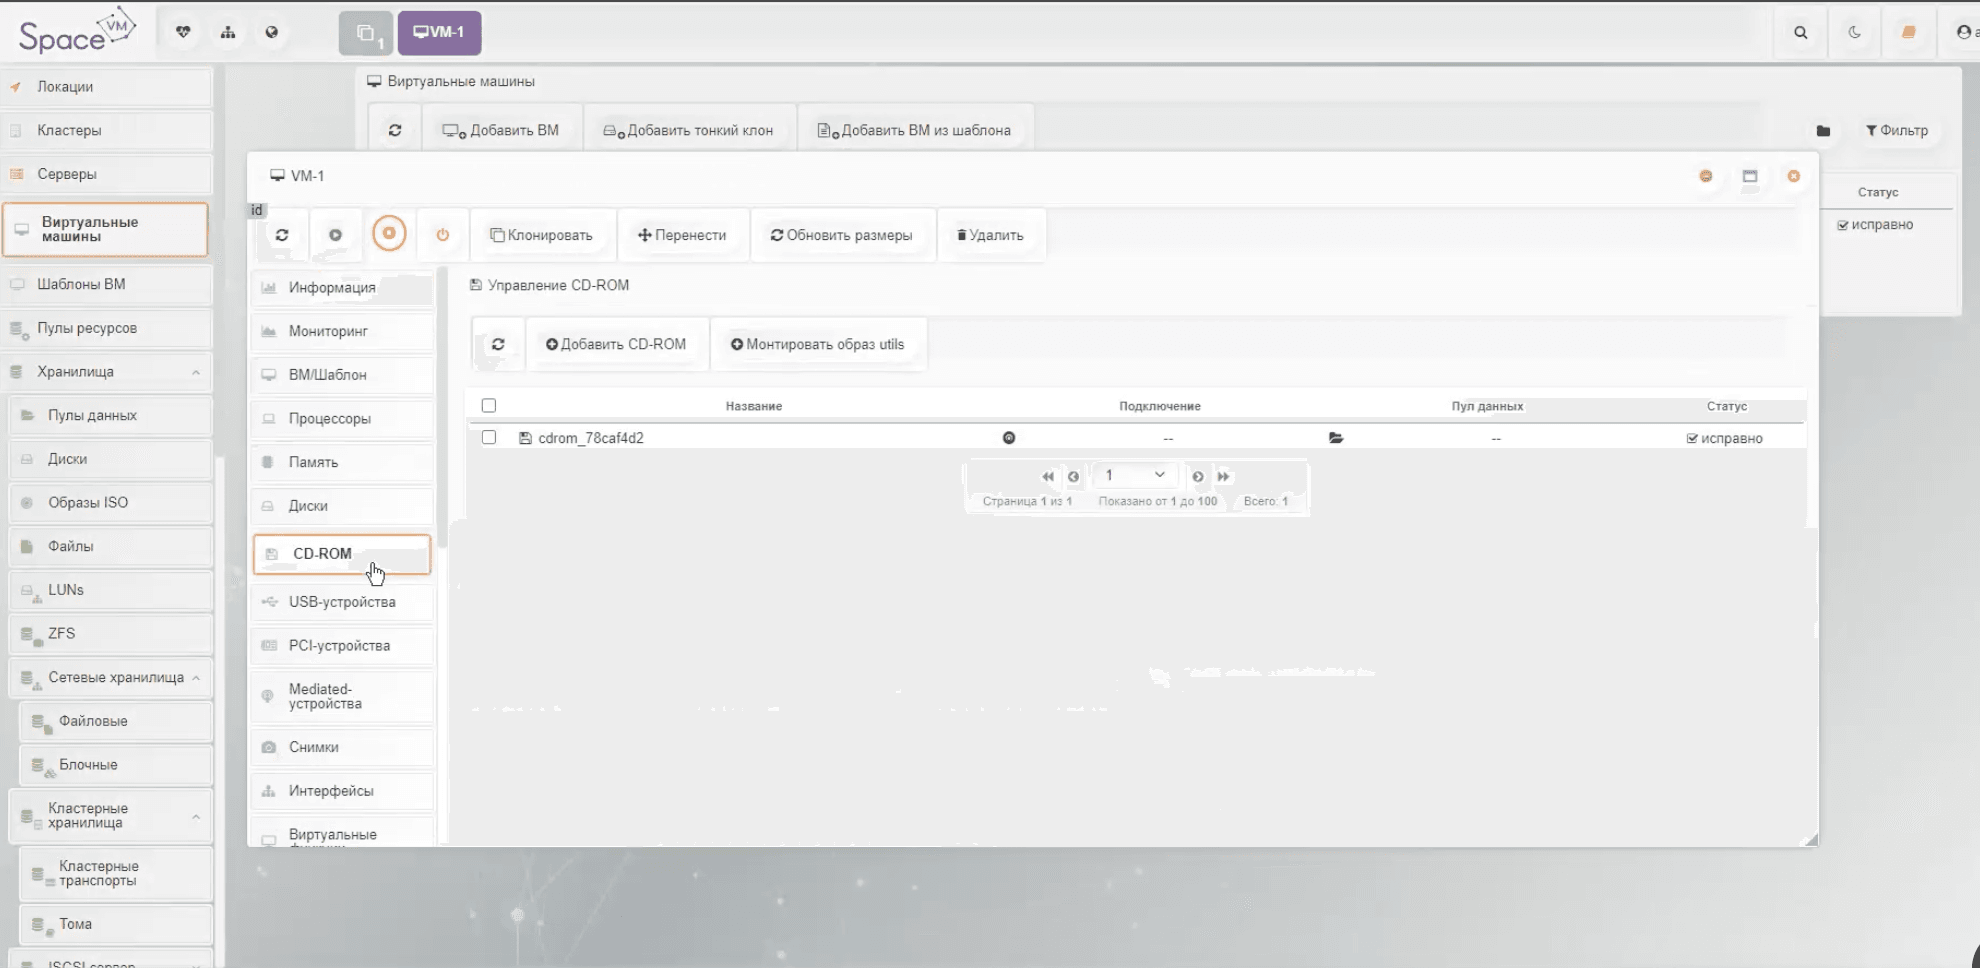The width and height of the screenshot is (1980, 968).
Task: Open the folder icon in cdrom row
Action: pyautogui.click(x=1335, y=438)
